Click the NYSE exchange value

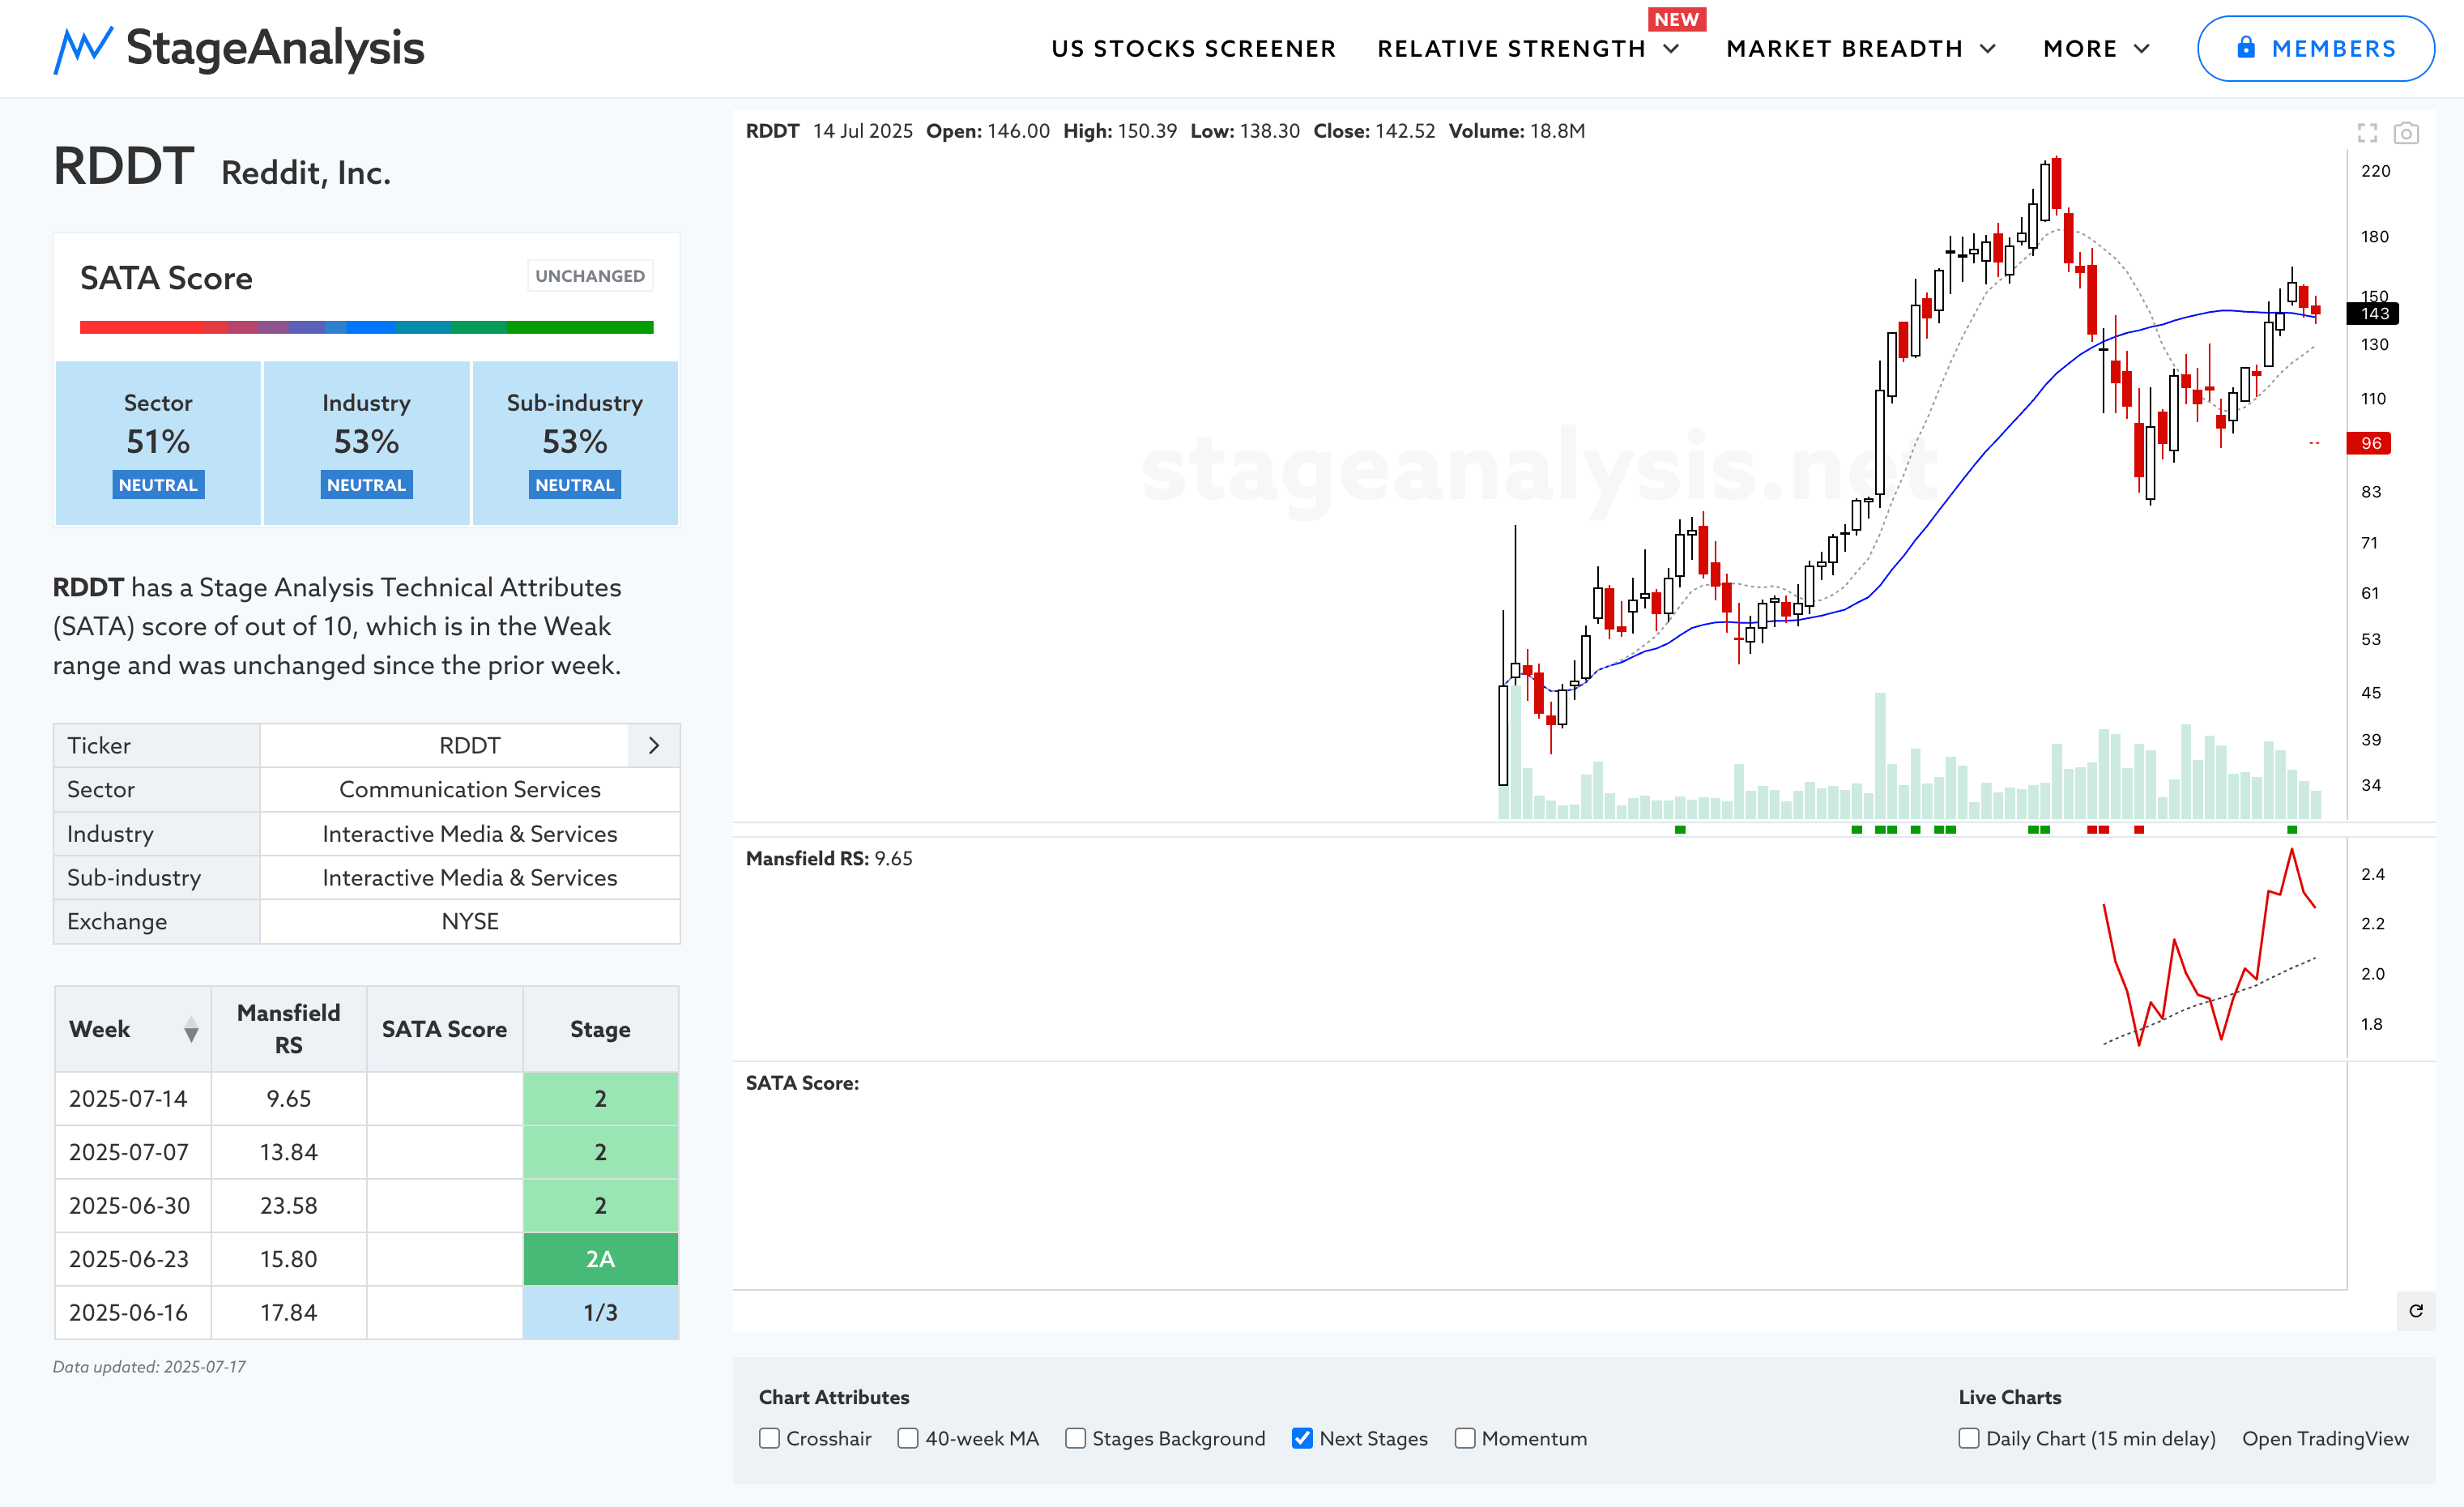(x=470, y=921)
